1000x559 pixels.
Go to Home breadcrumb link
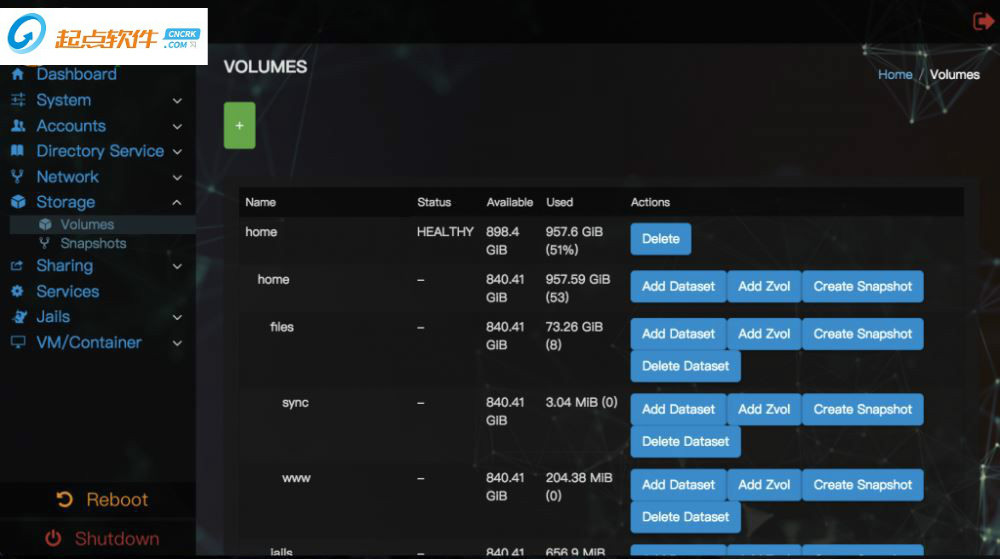click(894, 75)
